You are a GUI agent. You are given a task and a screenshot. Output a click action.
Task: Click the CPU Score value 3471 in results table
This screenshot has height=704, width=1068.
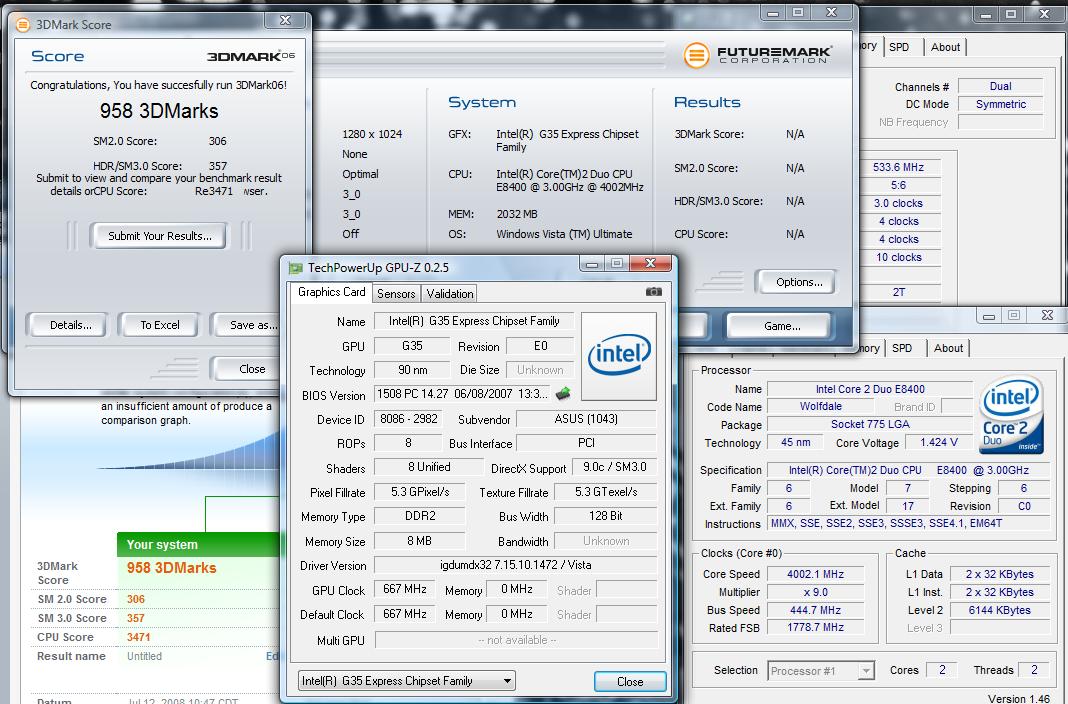click(138, 637)
